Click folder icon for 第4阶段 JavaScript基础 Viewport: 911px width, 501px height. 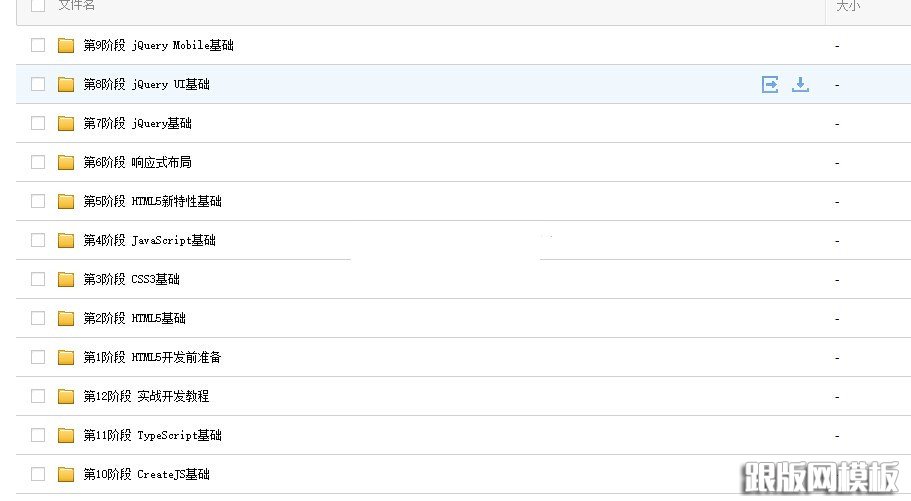[66, 240]
